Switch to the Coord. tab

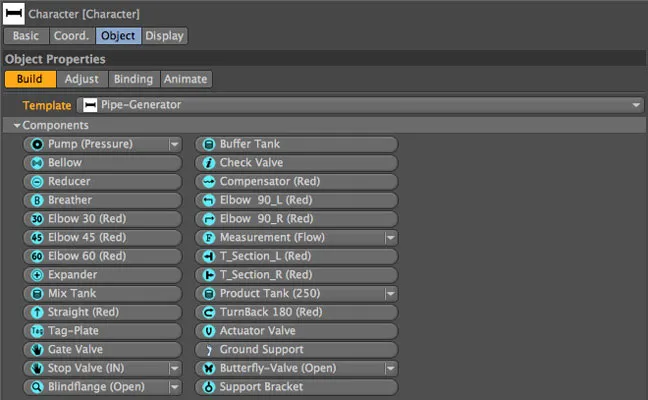(70, 36)
